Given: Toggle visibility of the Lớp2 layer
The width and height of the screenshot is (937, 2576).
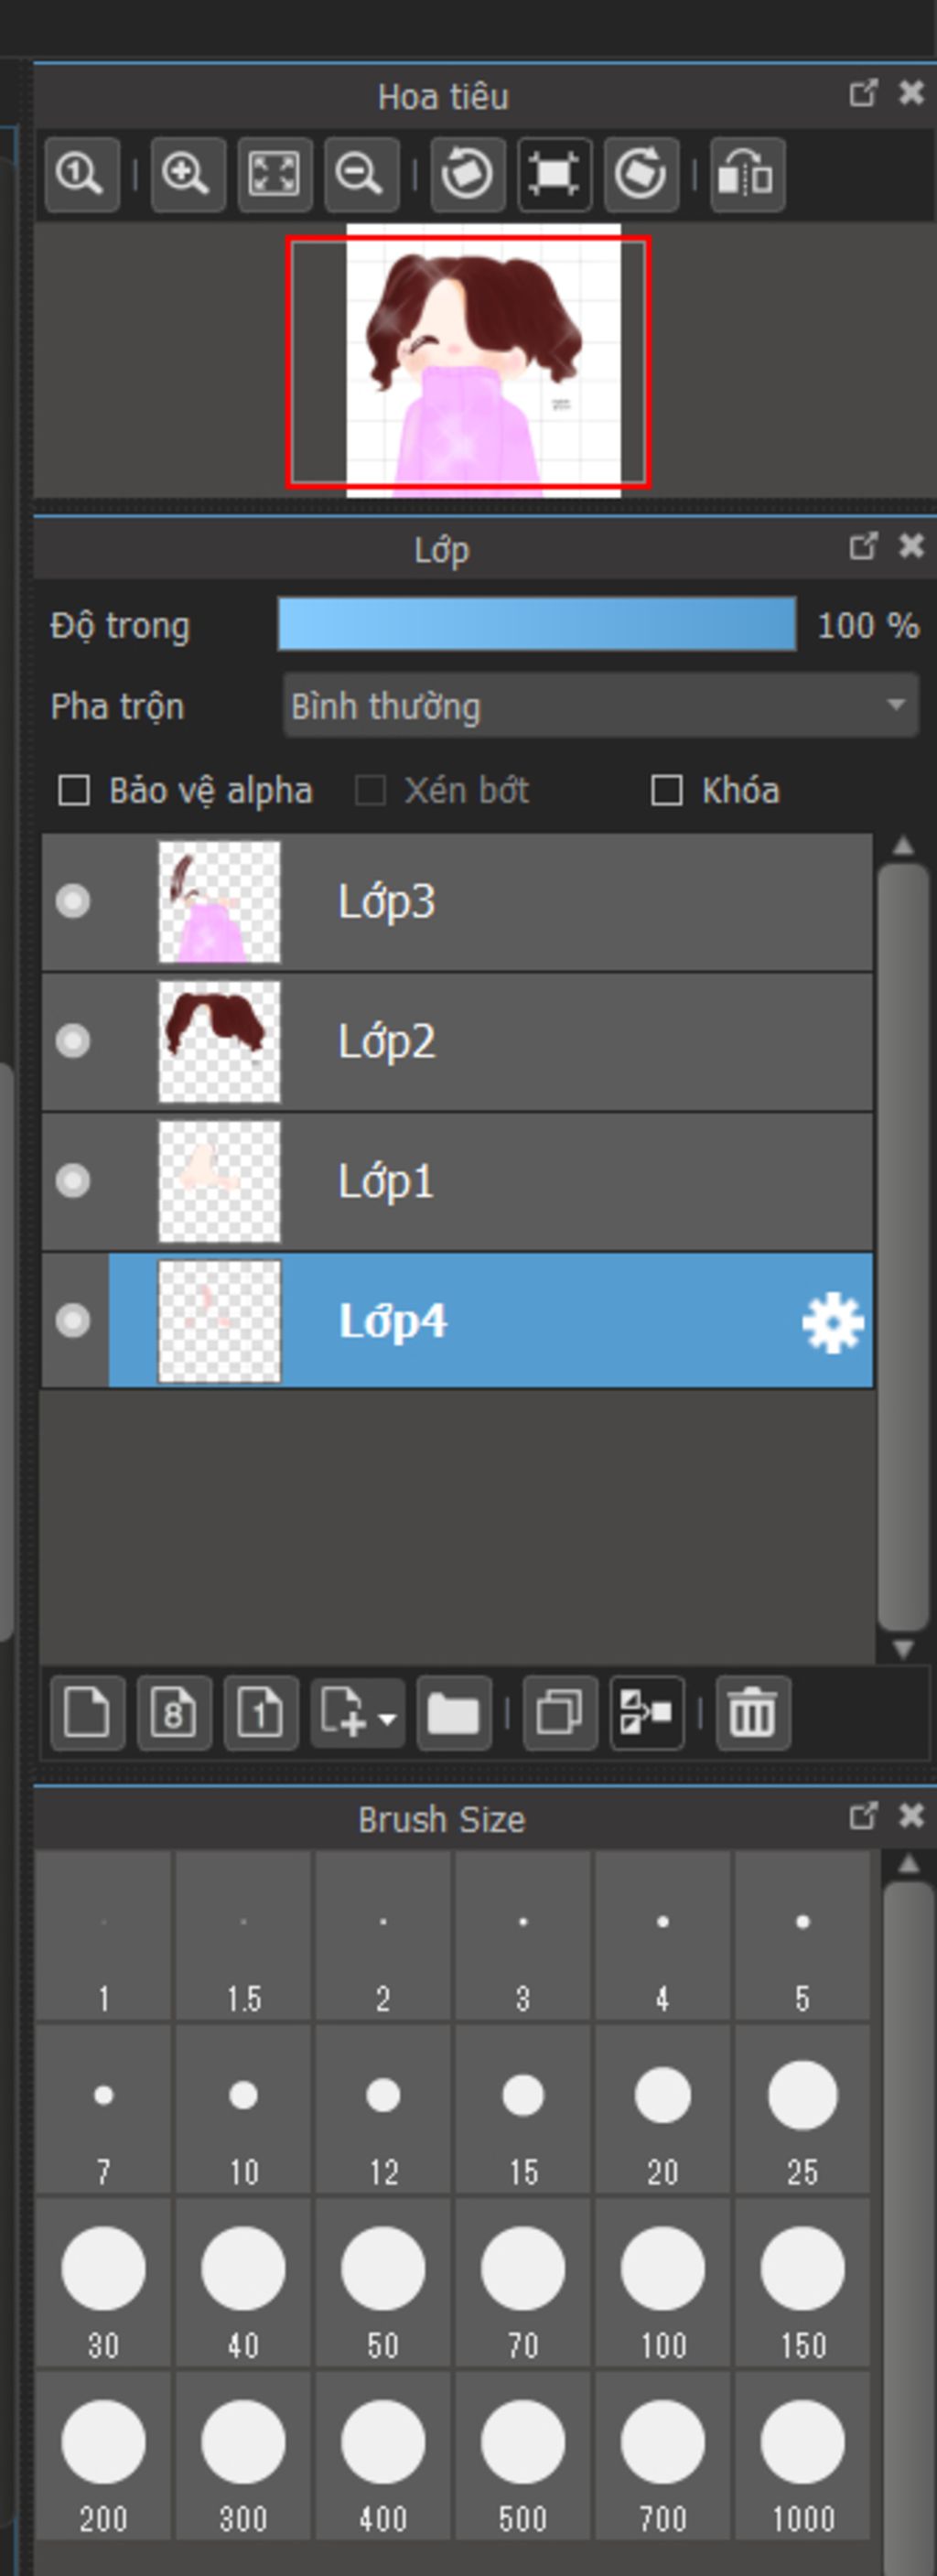Looking at the screenshot, I should coord(73,1041).
